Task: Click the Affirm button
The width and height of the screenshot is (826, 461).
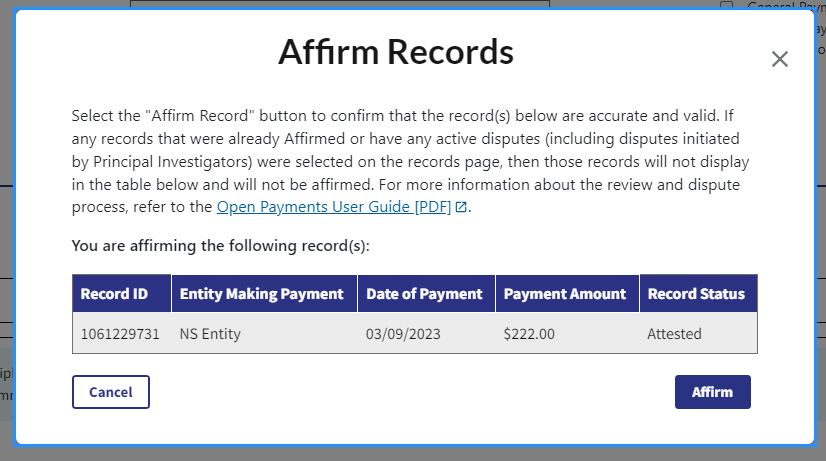Action: point(712,392)
